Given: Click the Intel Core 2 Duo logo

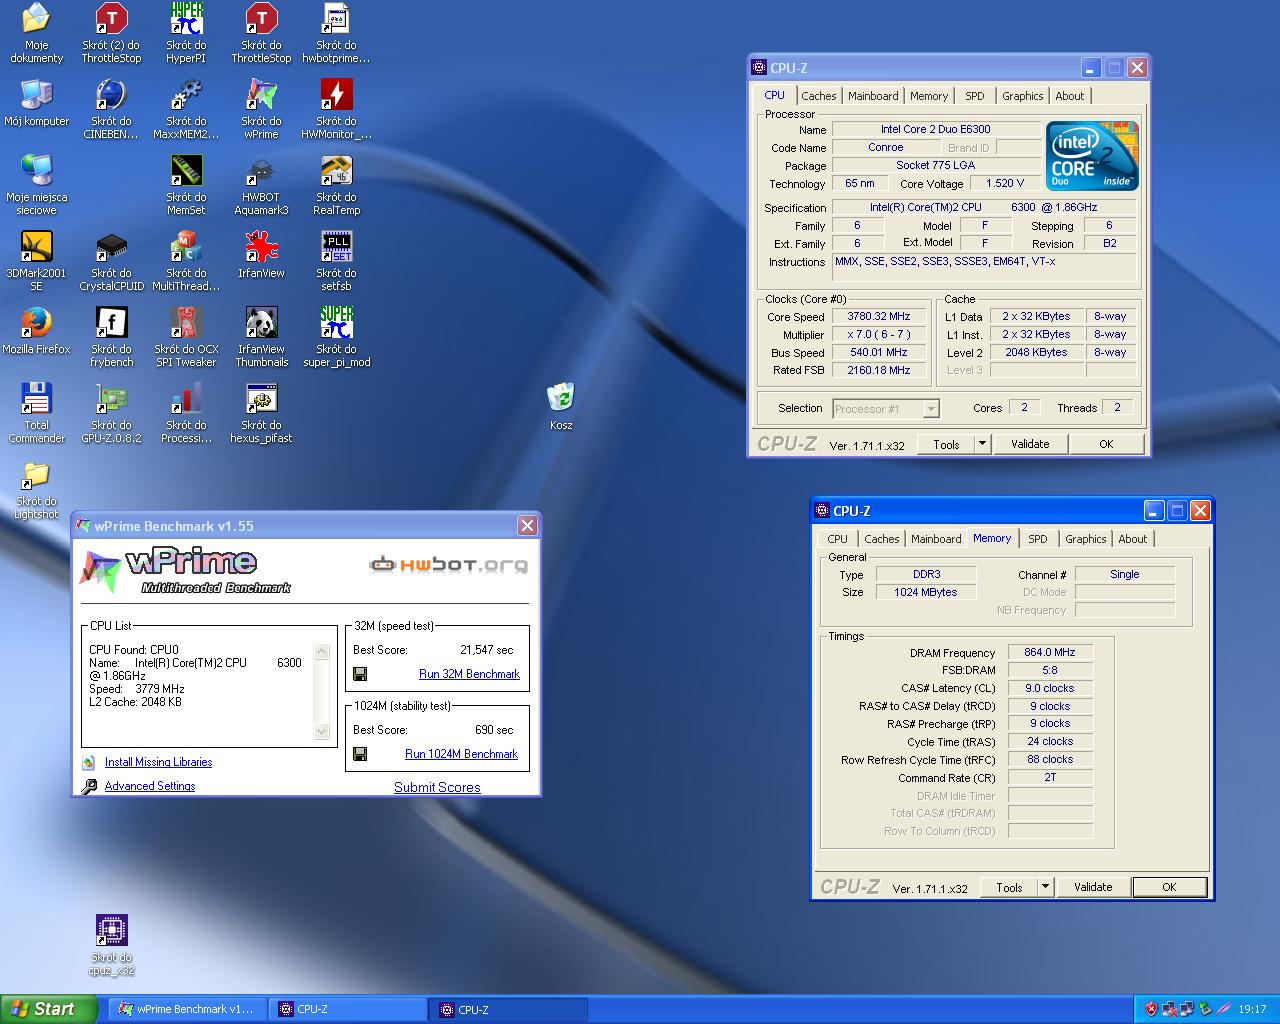Looking at the screenshot, I should click(x=1093, y=156).
